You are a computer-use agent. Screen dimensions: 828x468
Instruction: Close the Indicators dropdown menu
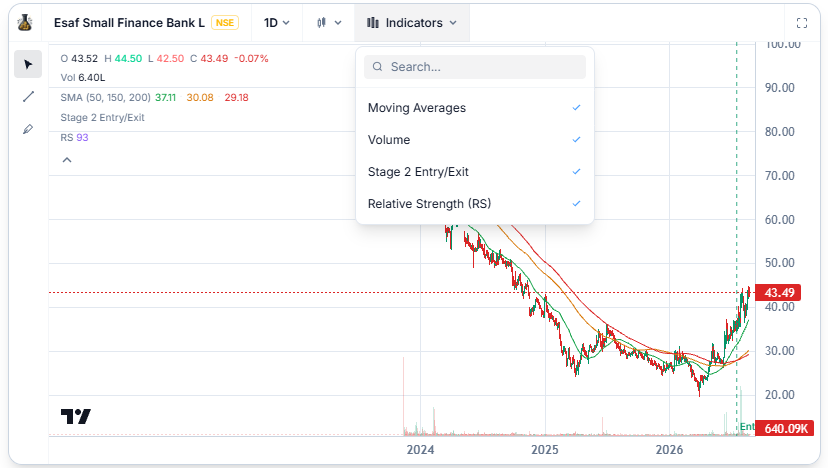(x=412, y=23)
